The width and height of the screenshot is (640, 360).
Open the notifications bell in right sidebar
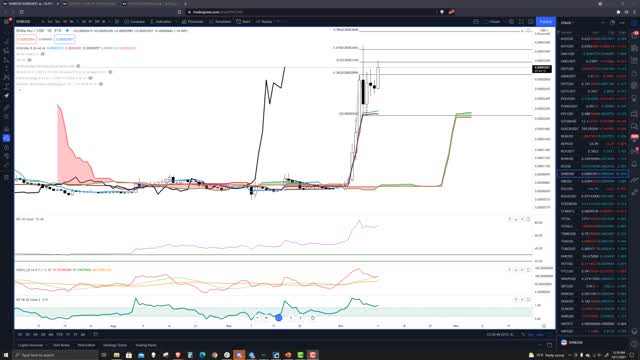(635, 164)
